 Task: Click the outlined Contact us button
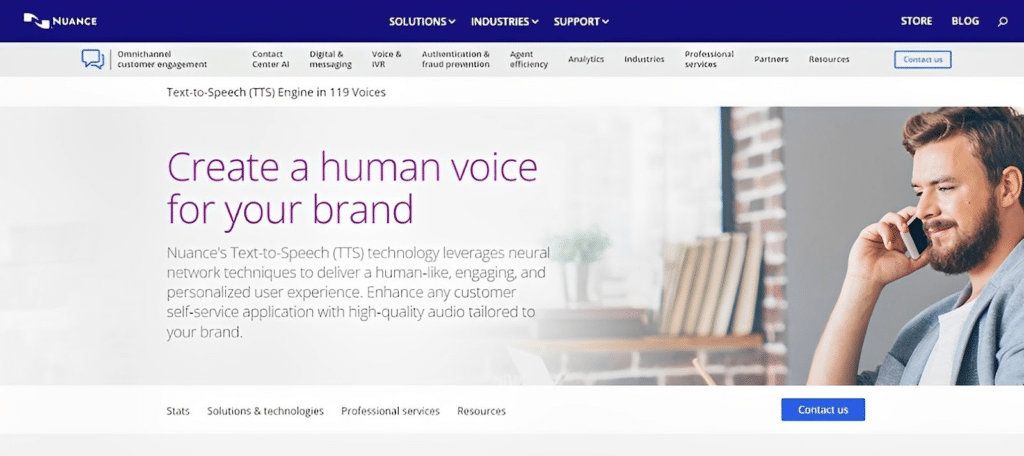pos(923,59)
